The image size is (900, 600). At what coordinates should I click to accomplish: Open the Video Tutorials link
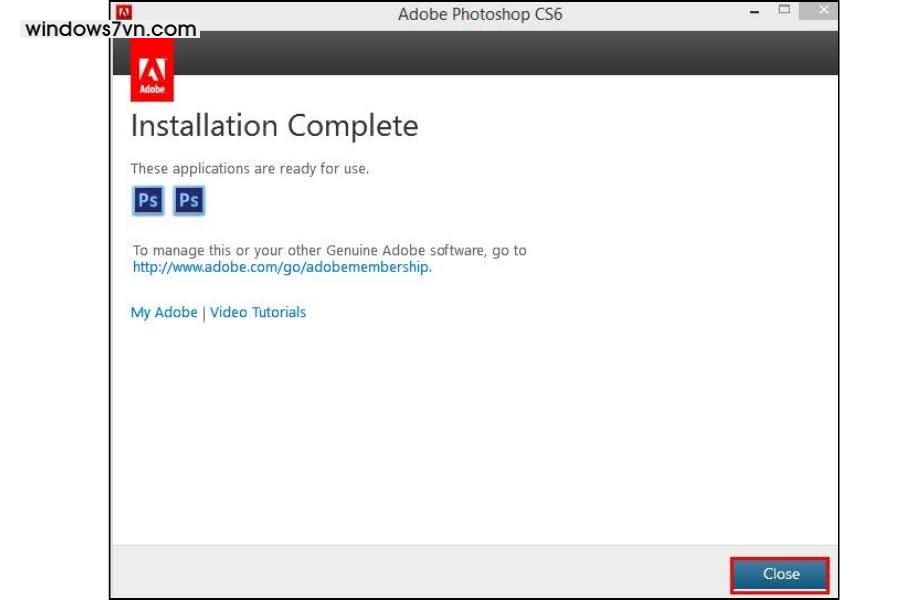(258, 312)
